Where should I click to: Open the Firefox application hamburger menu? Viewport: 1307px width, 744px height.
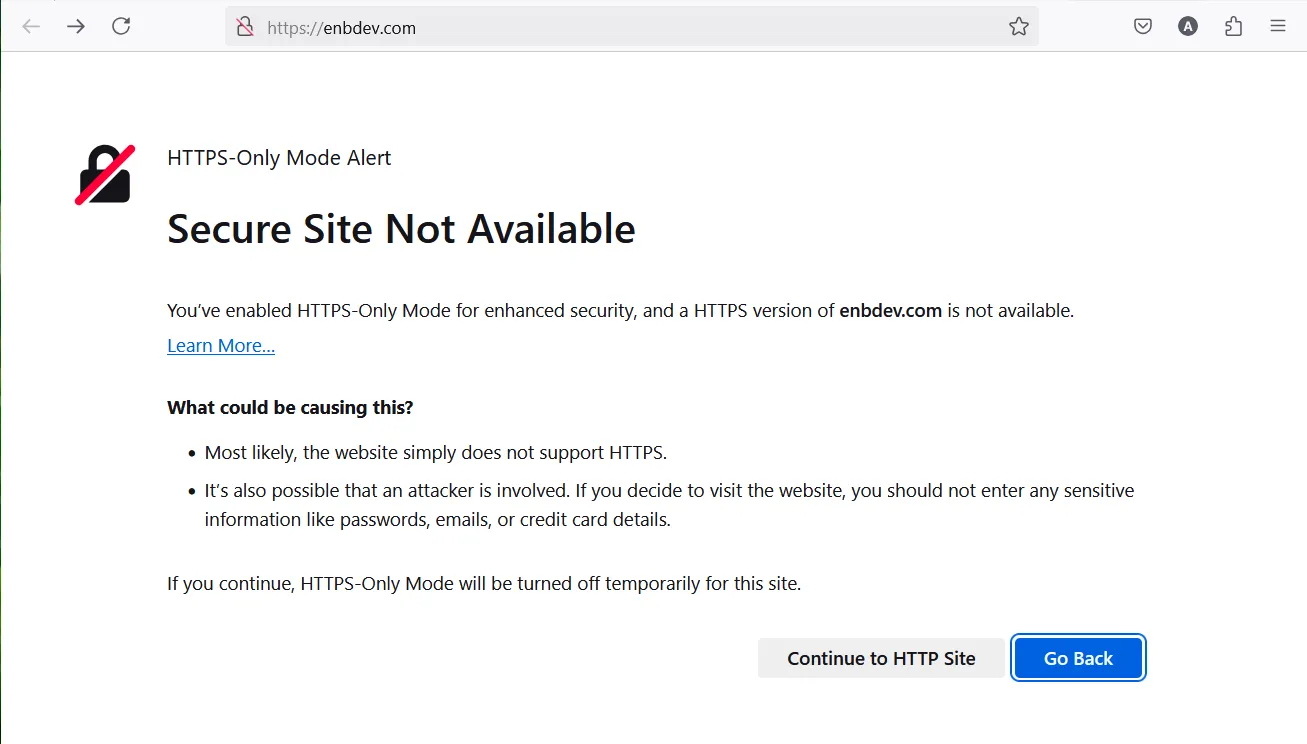click(1278, 27)
